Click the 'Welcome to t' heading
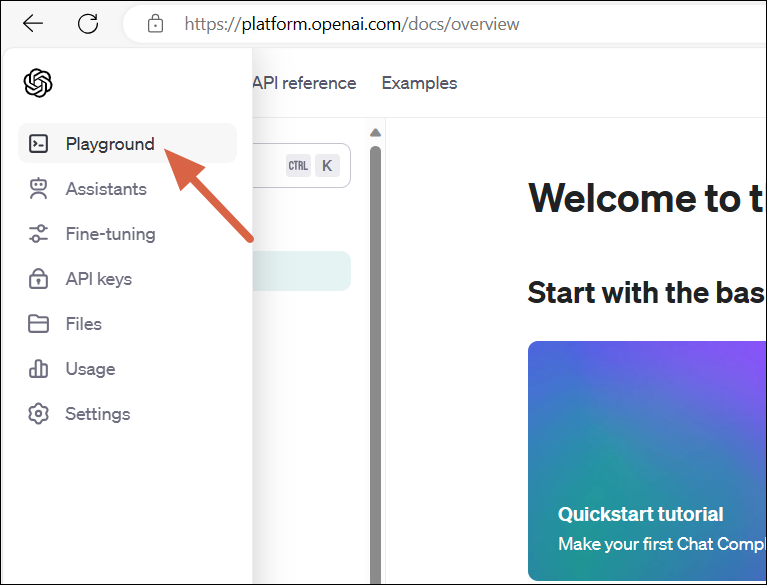 pos(646,198)
